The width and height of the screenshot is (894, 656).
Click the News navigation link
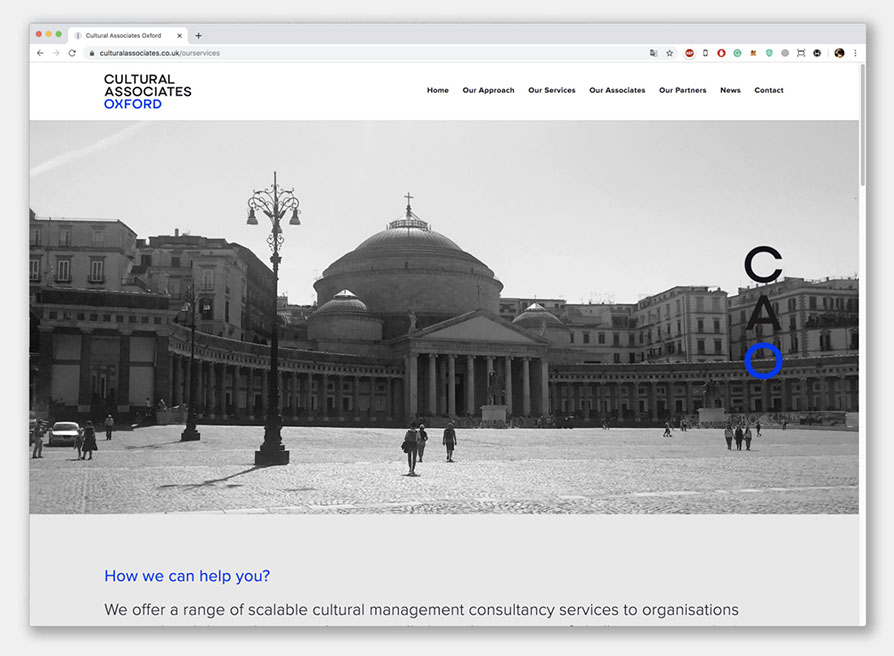tap(730, 90)
